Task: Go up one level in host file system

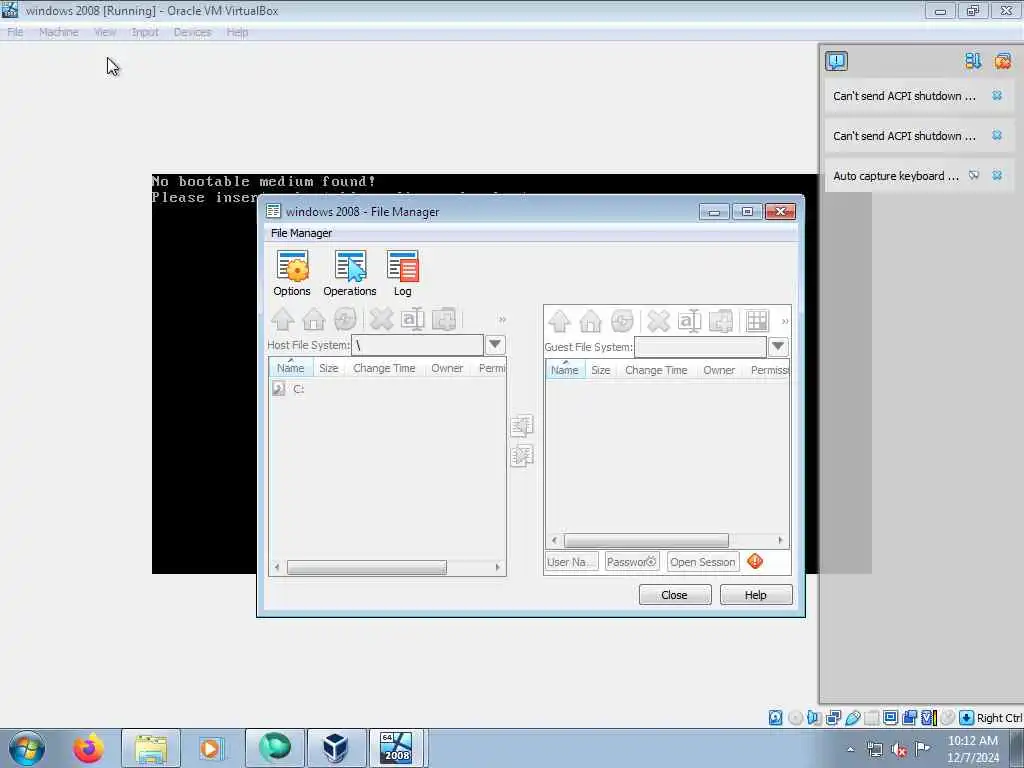Action: tap(283, 319)
